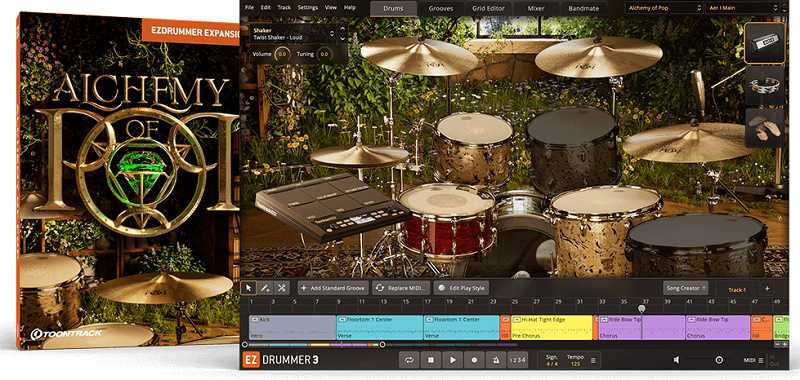This screenshot has height=380, width=800.
Task: Select the yellow Pre Chorus groove block
Action: tap(551, 327)
